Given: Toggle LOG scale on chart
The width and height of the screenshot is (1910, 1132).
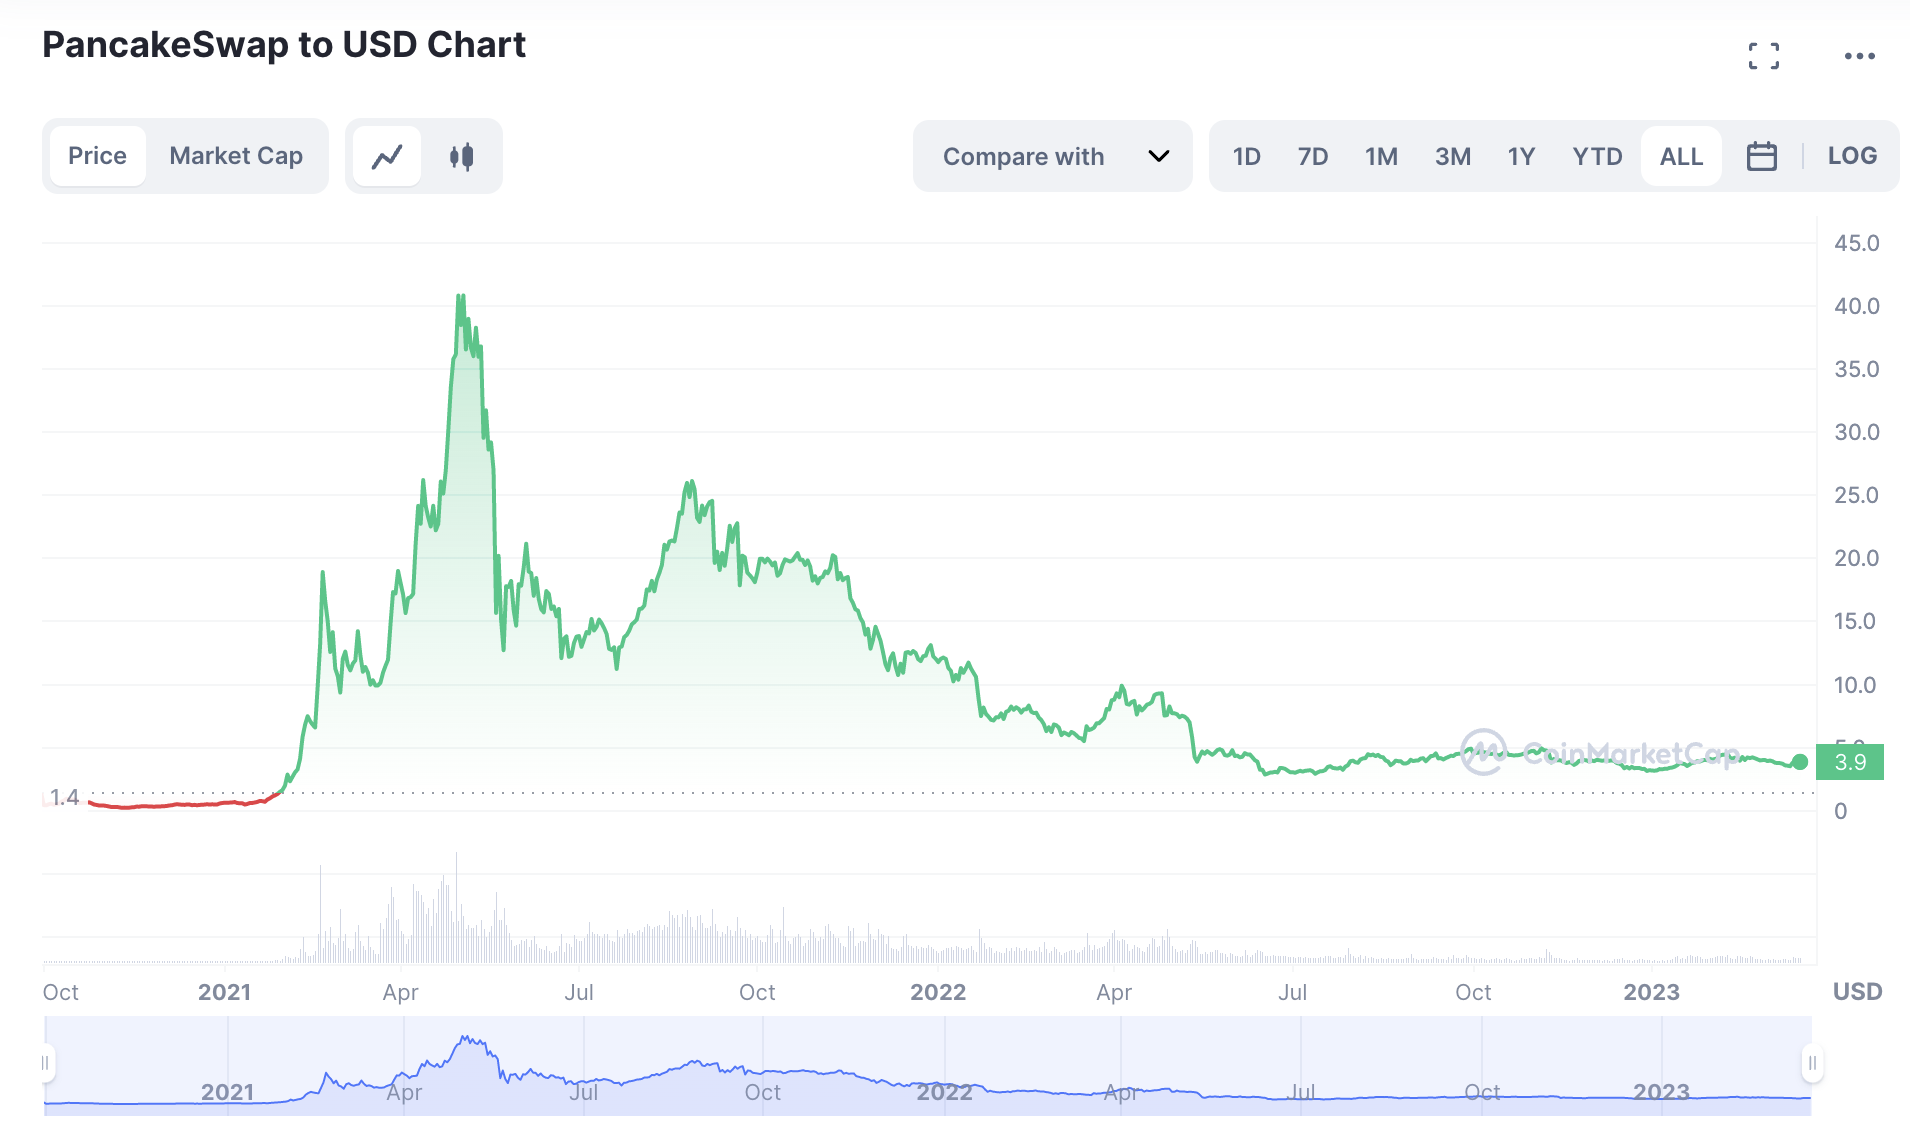Looking at the screenshot, I should (1852, 156).
